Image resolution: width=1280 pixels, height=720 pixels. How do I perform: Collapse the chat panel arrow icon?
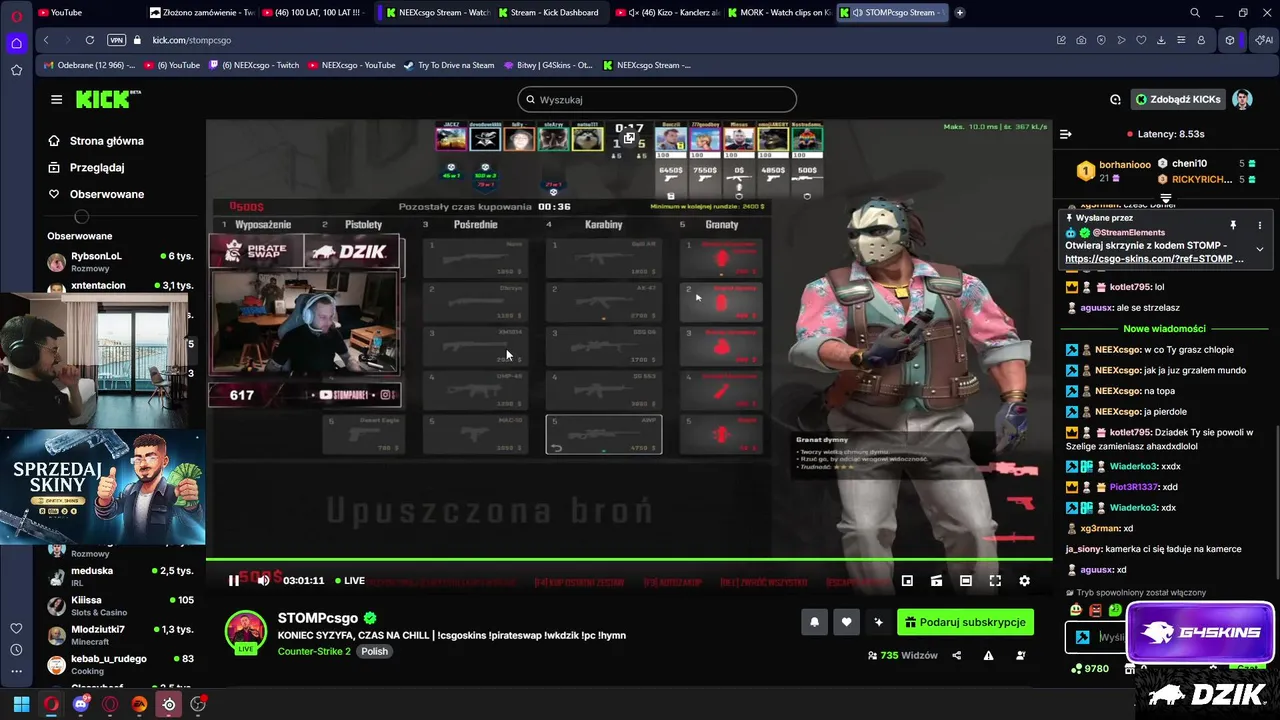point(1066,134)
